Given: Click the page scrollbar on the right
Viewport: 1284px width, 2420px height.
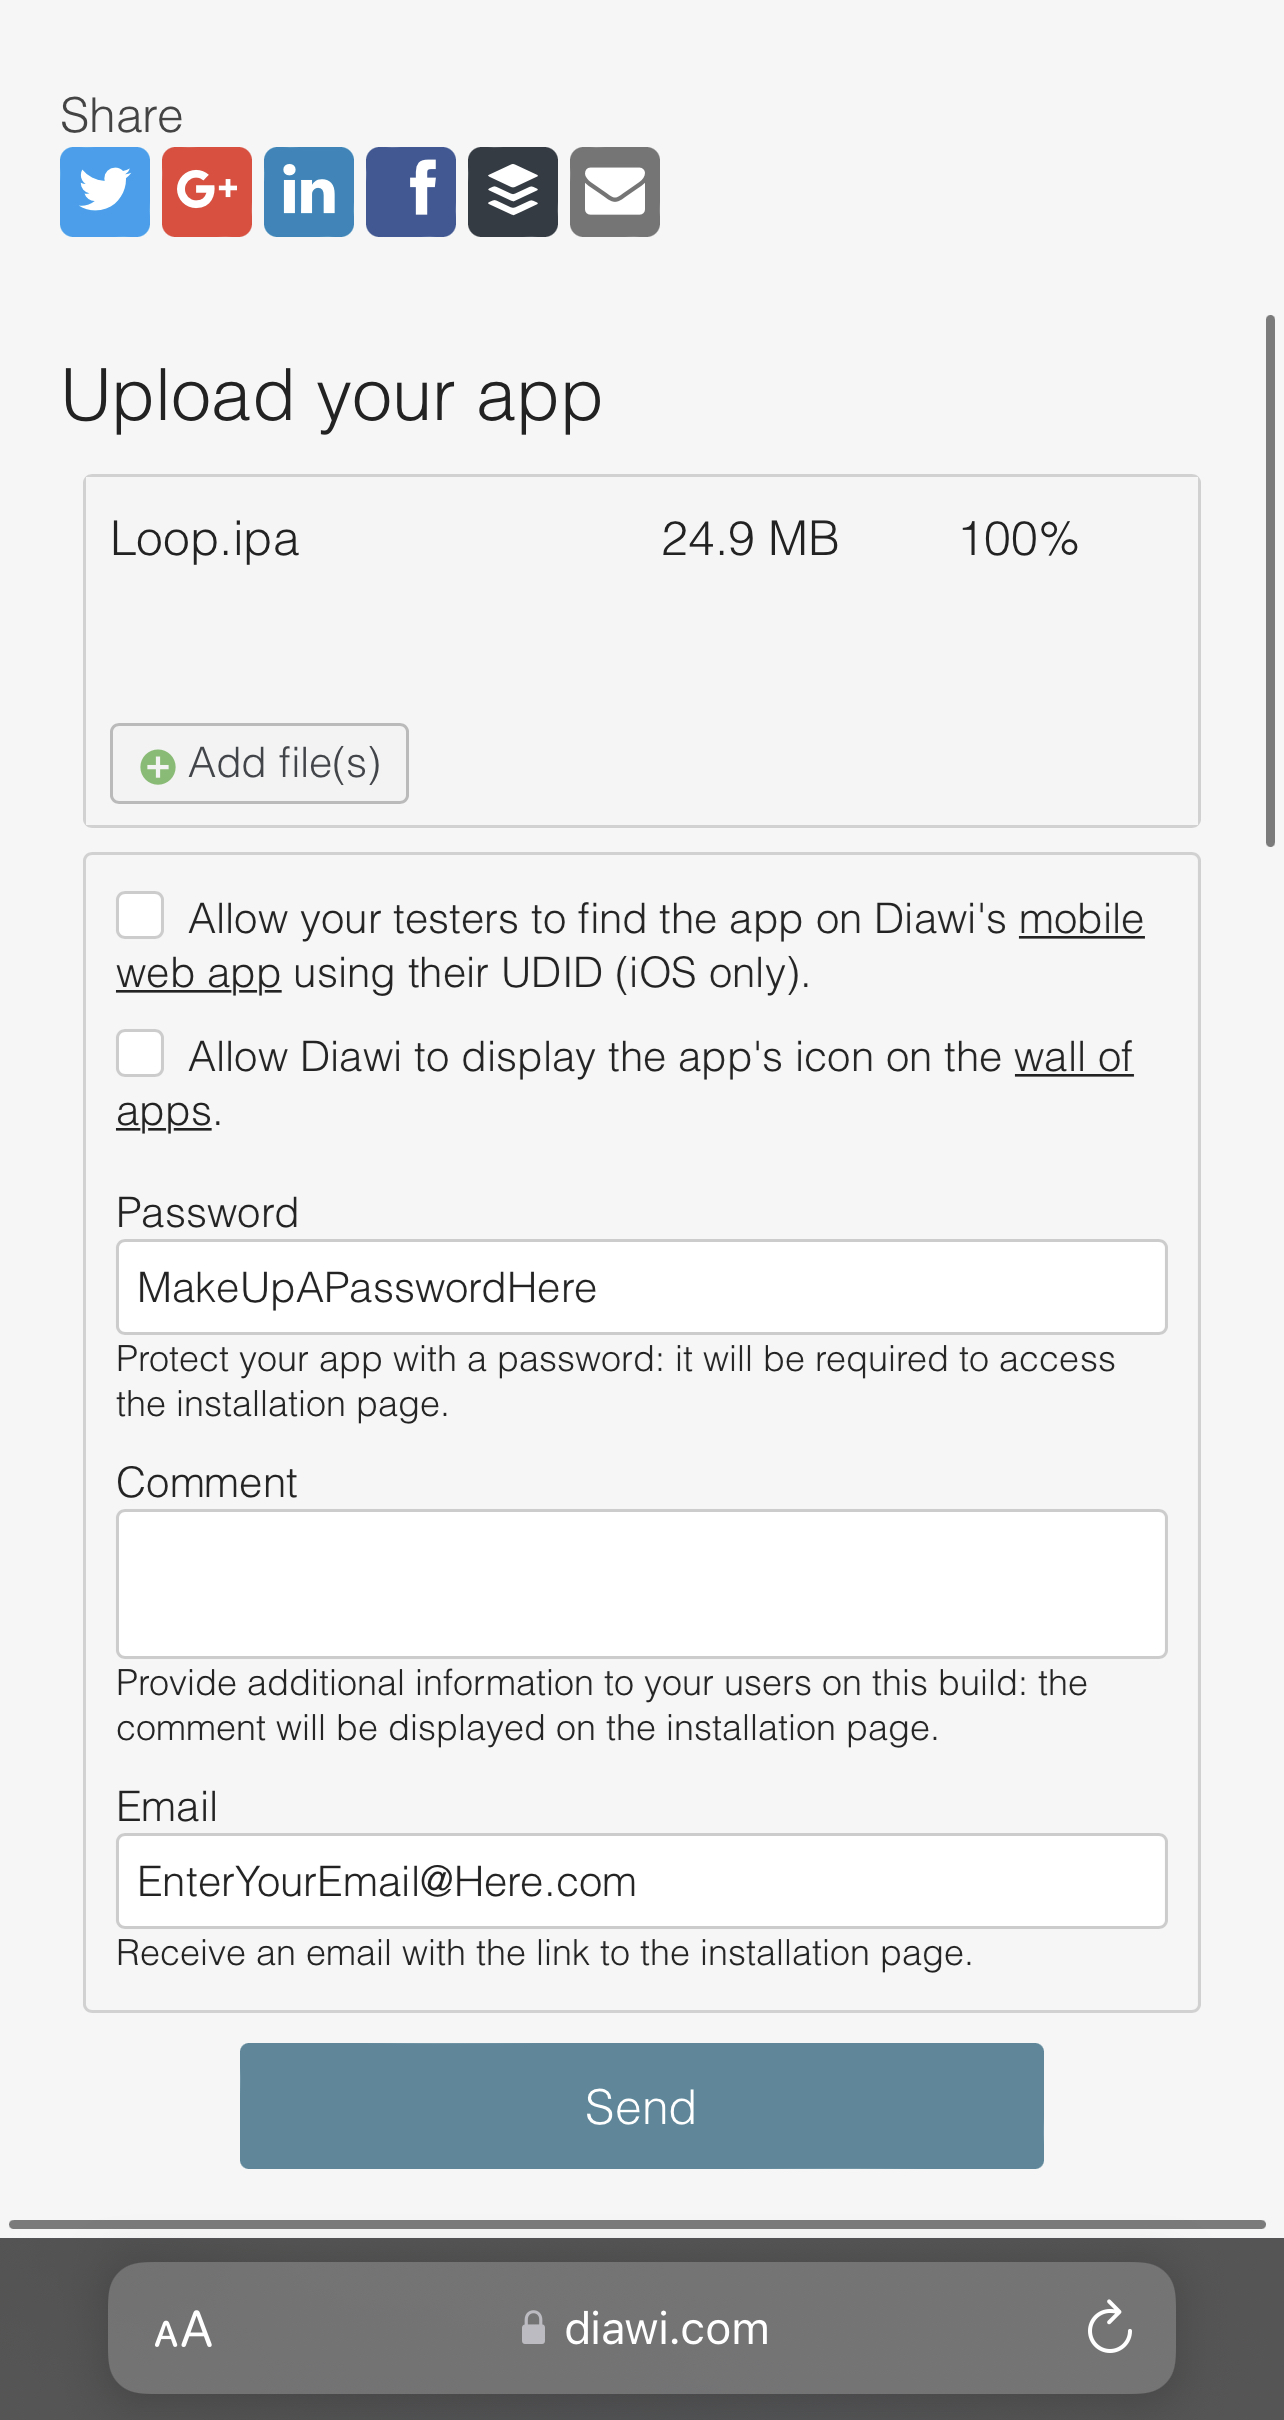Looking at the screenshot, I should pyautogui.click(x=1270, y=581).
